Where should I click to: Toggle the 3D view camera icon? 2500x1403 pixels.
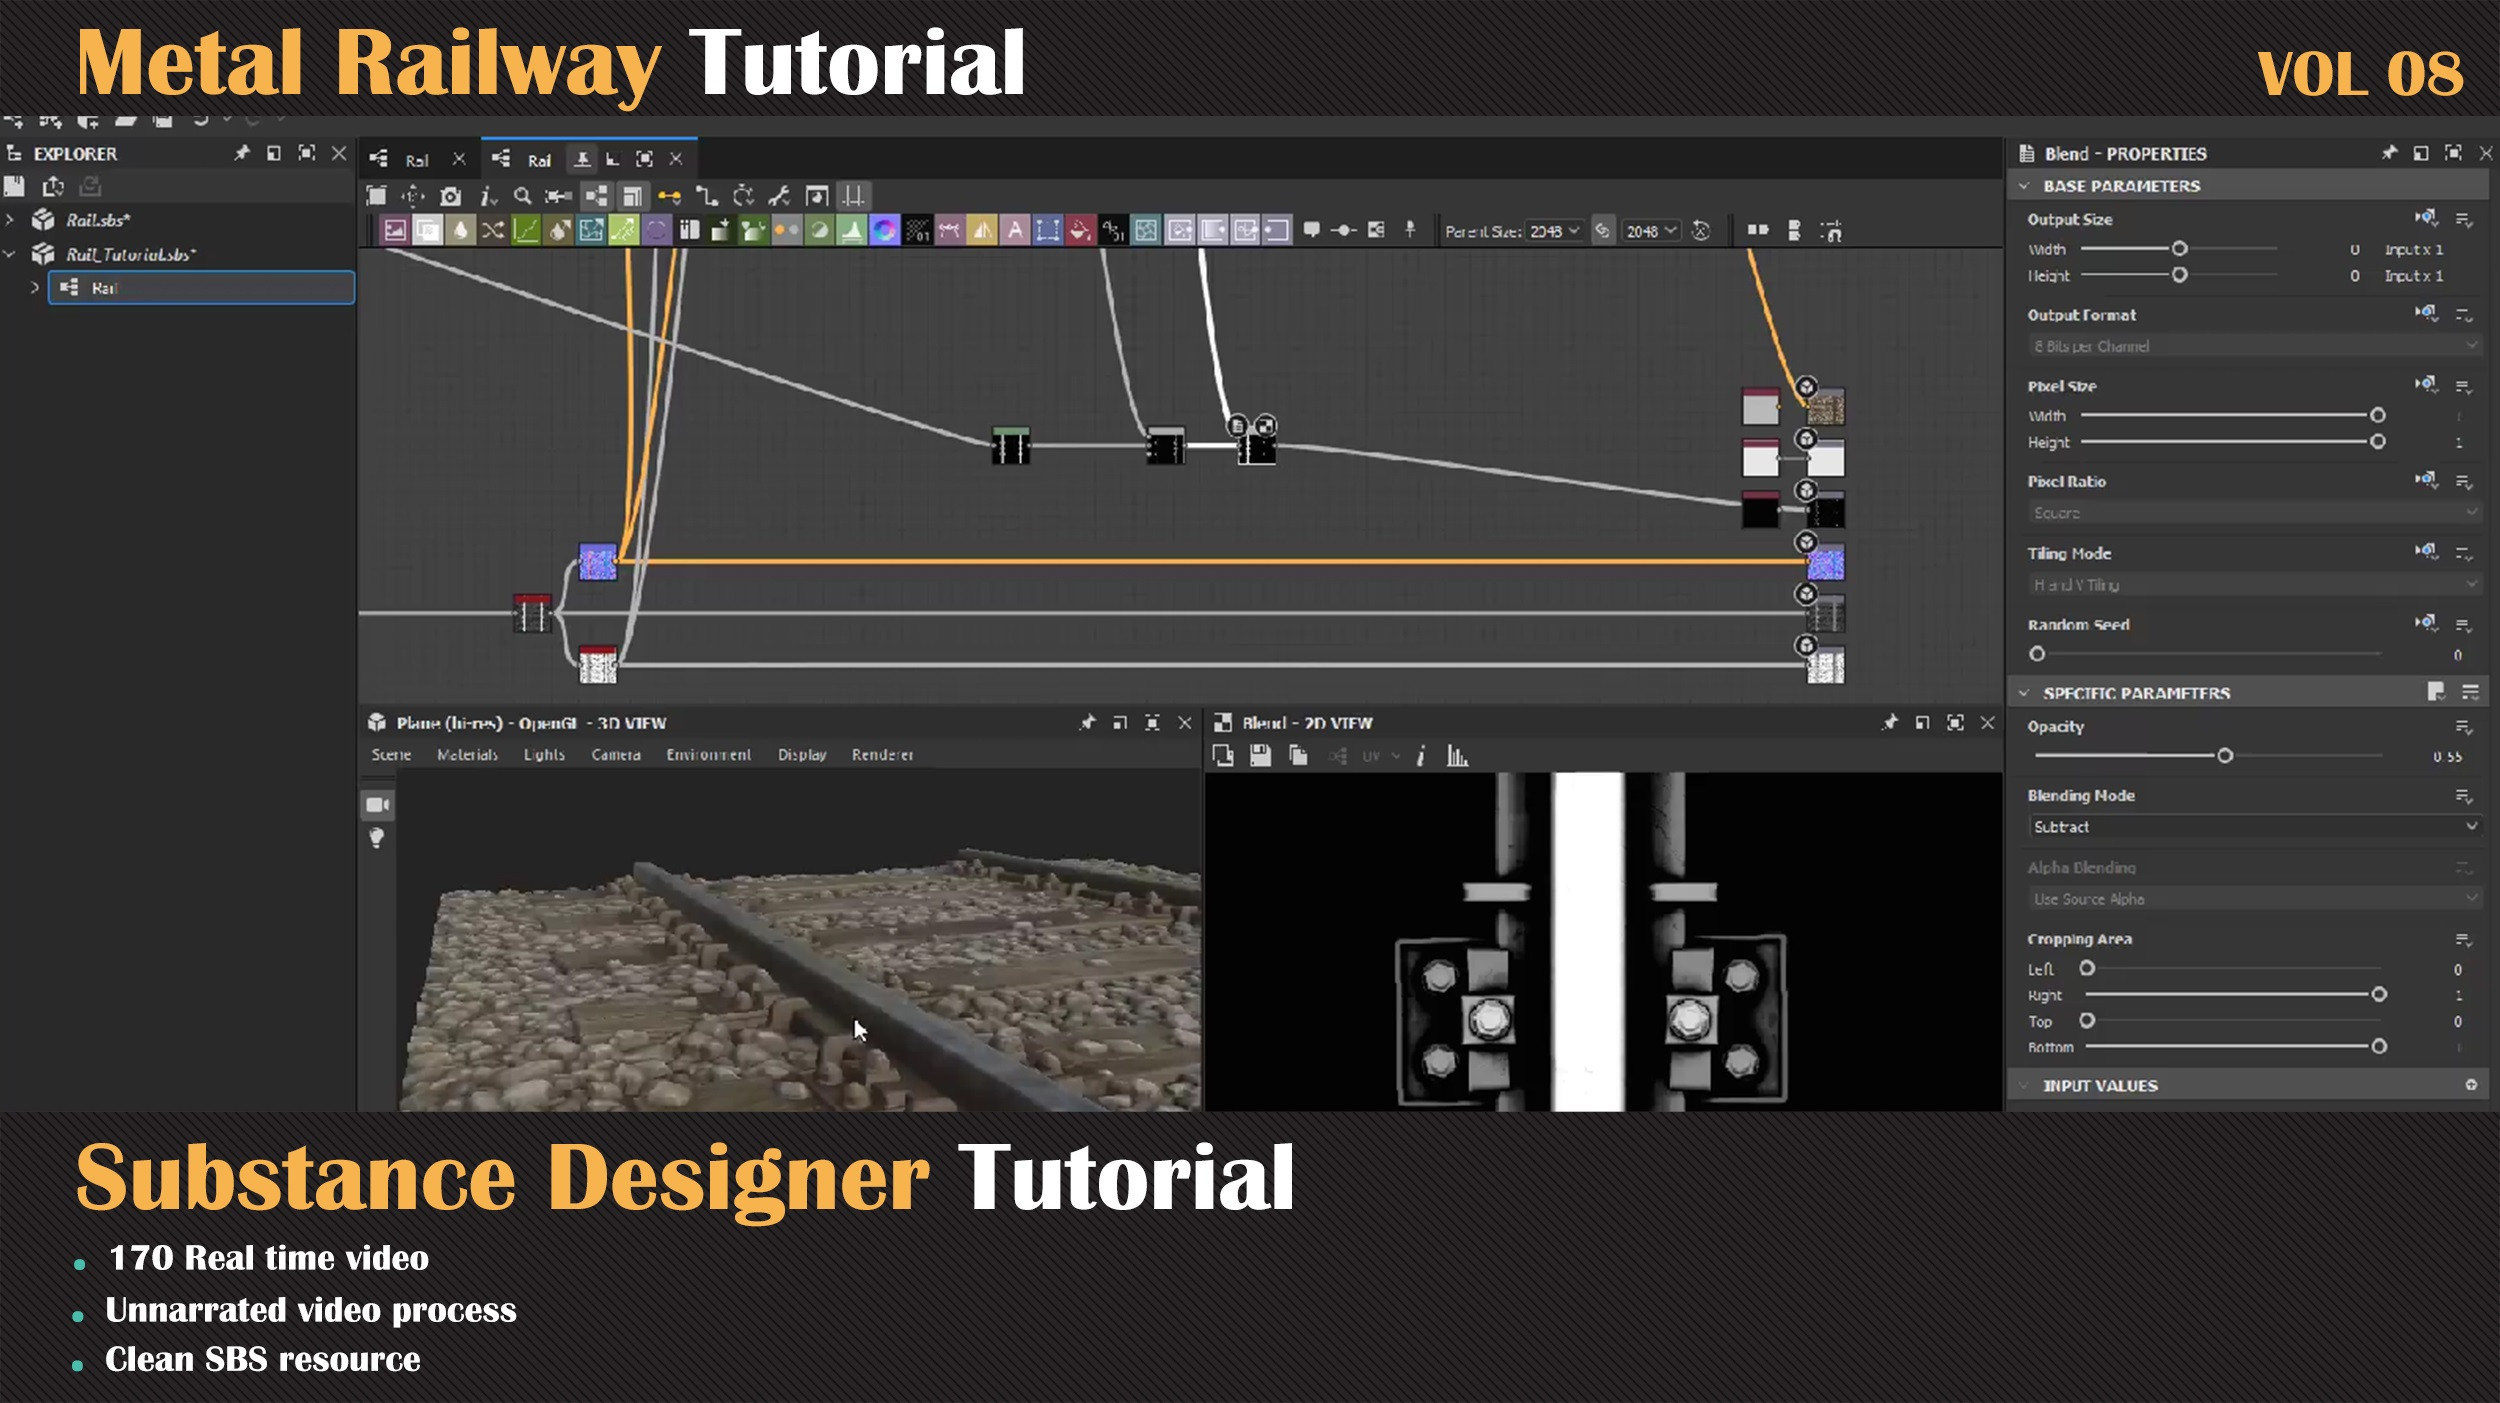[377, 804]
